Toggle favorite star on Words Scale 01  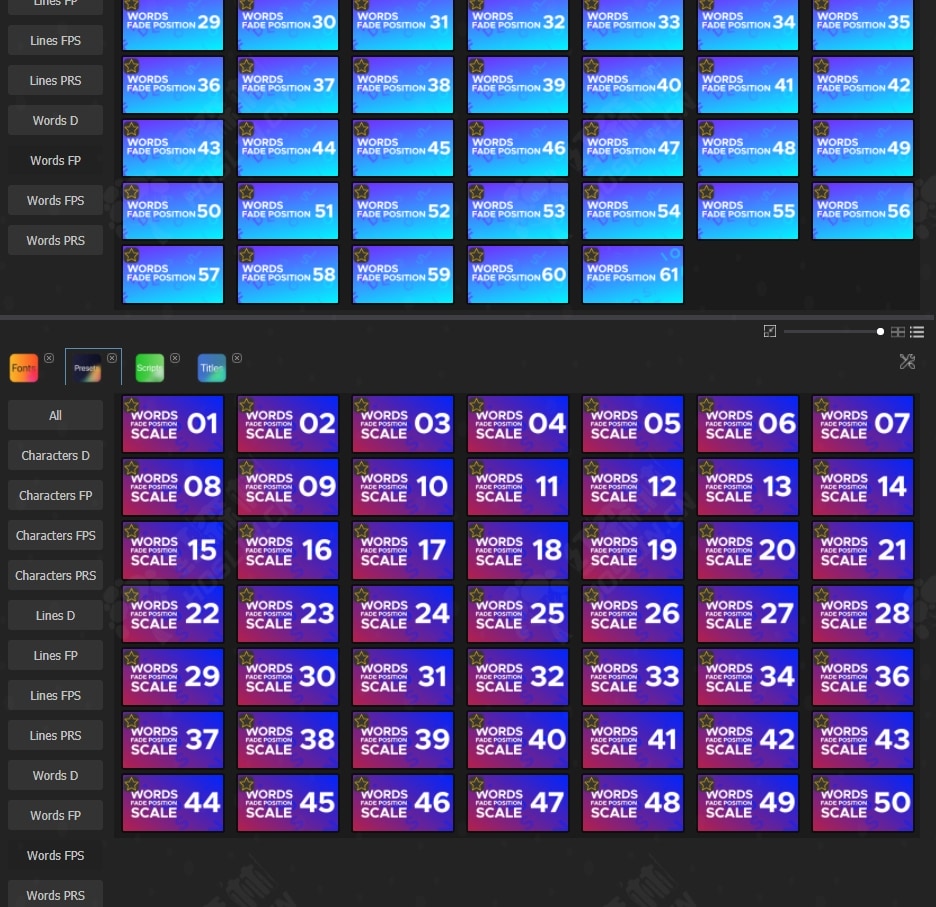[x=131, y=405]
